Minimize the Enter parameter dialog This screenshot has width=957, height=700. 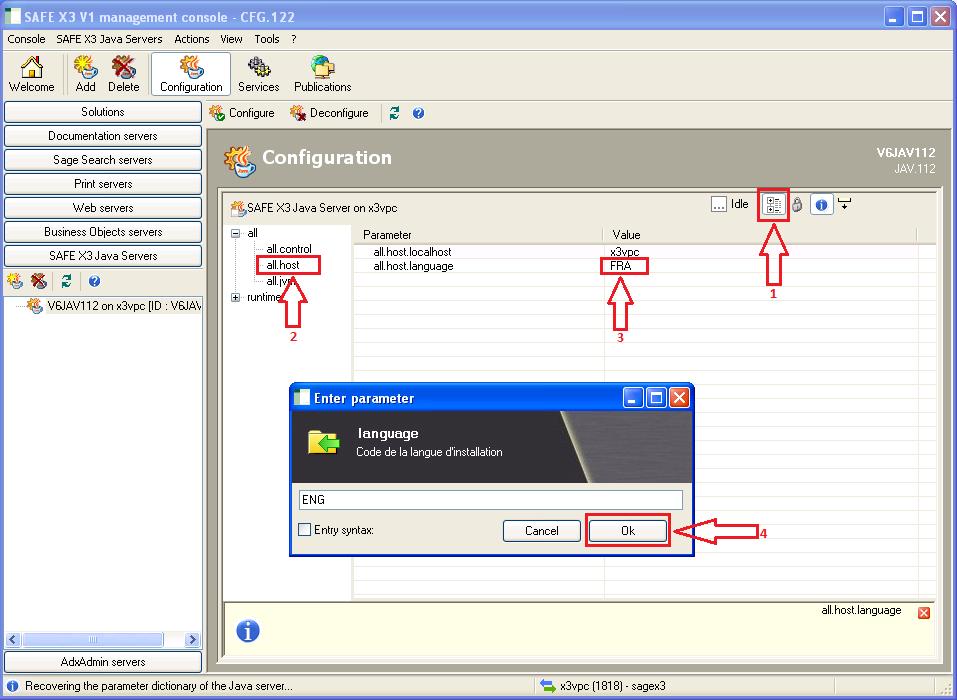point(633,399)
